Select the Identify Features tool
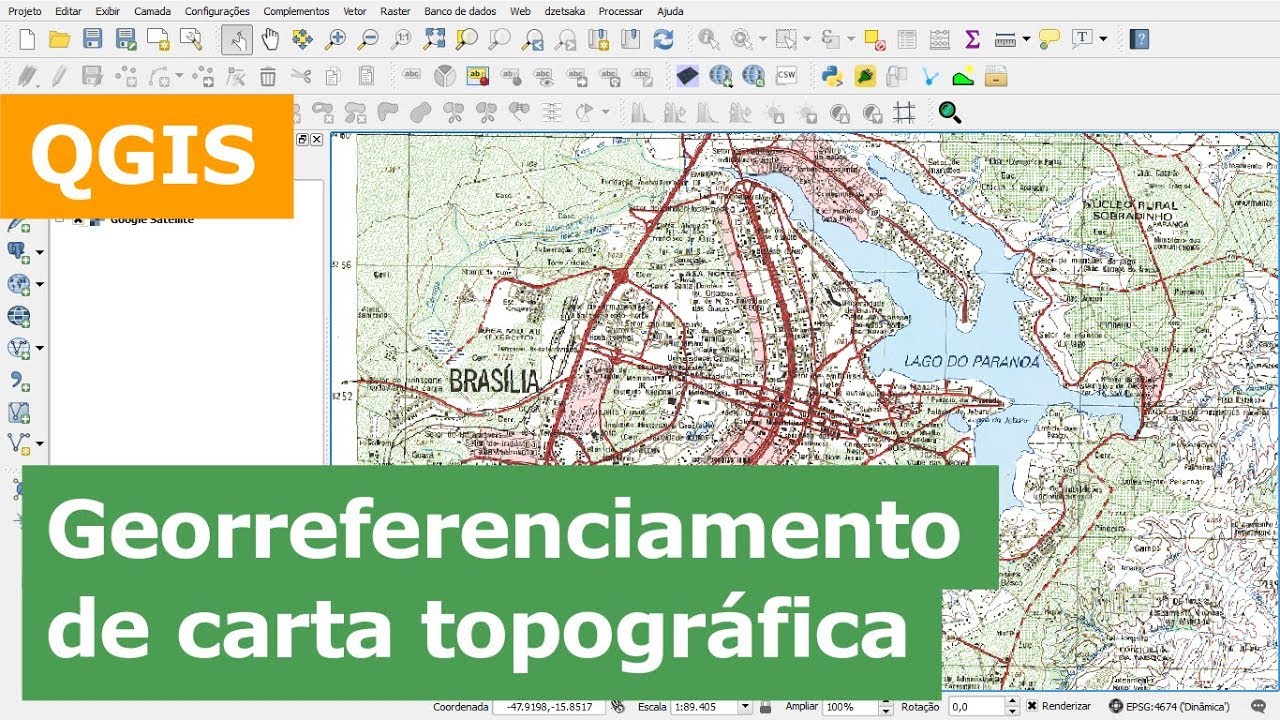The image size is (1280, 720). pos(709,39)
